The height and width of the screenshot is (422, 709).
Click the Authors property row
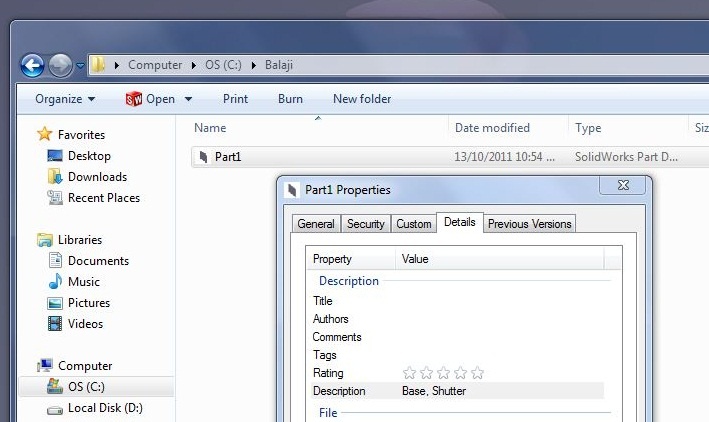458,319
